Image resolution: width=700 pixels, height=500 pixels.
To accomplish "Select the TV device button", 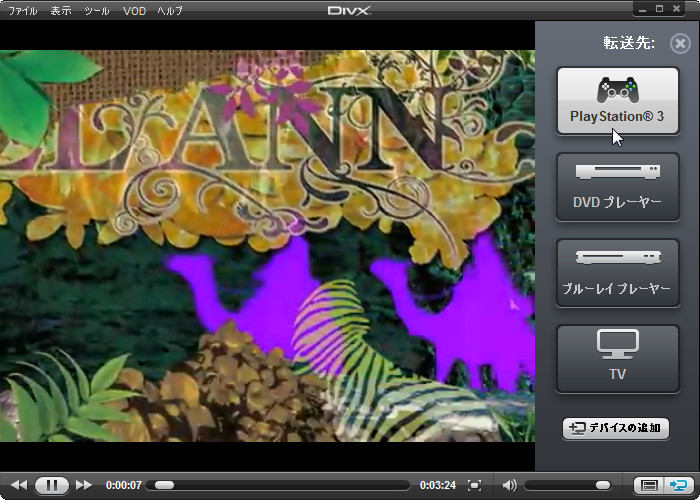I will (618, 359).
